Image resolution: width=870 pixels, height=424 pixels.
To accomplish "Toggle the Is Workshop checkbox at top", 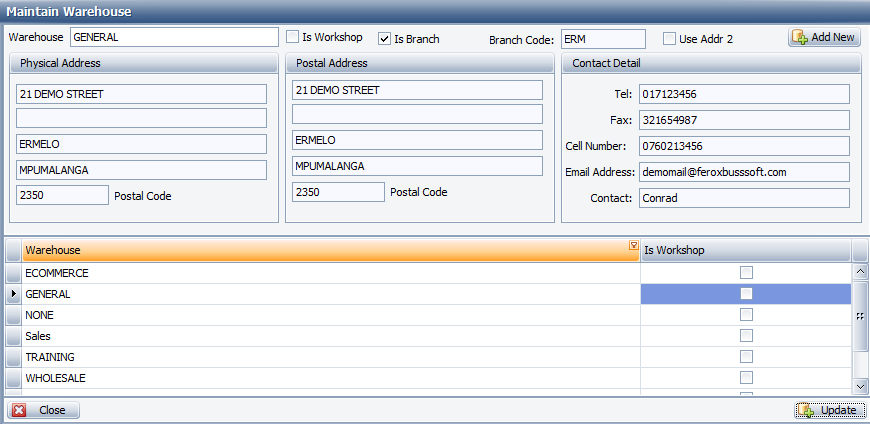I will [x=292, y=37].
